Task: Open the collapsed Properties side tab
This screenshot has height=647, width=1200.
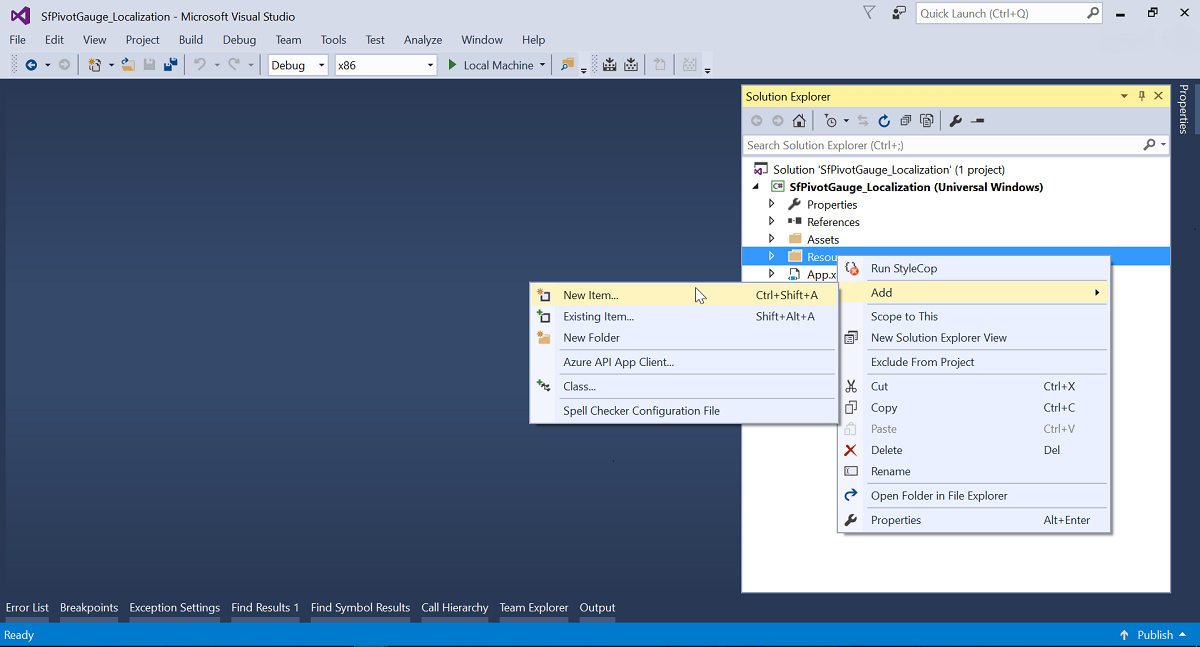Action: 1183,109
